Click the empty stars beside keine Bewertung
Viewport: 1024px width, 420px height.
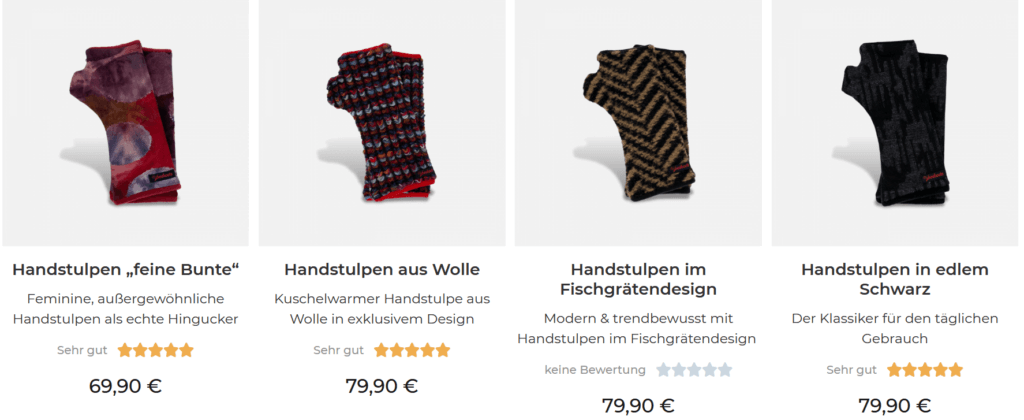(694, 370)
